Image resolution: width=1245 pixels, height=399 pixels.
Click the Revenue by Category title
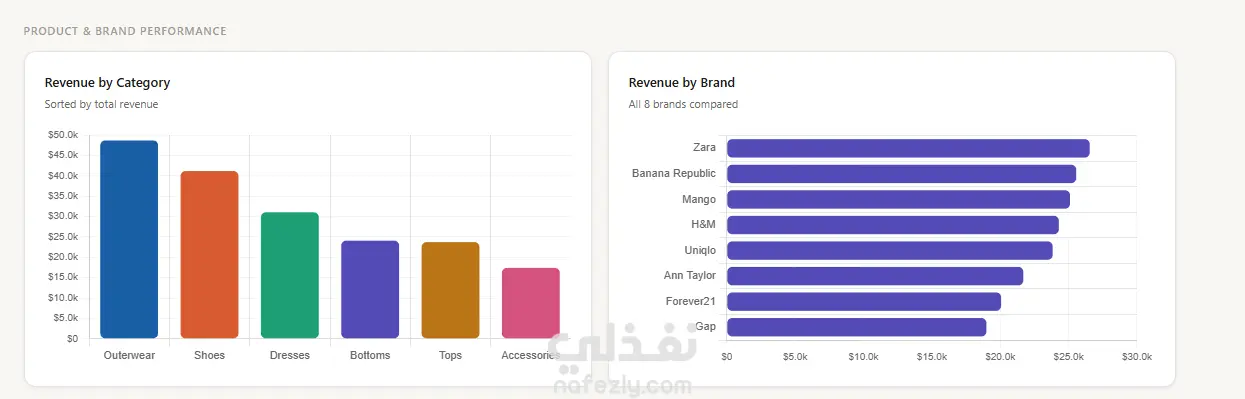tap(107, 83)
